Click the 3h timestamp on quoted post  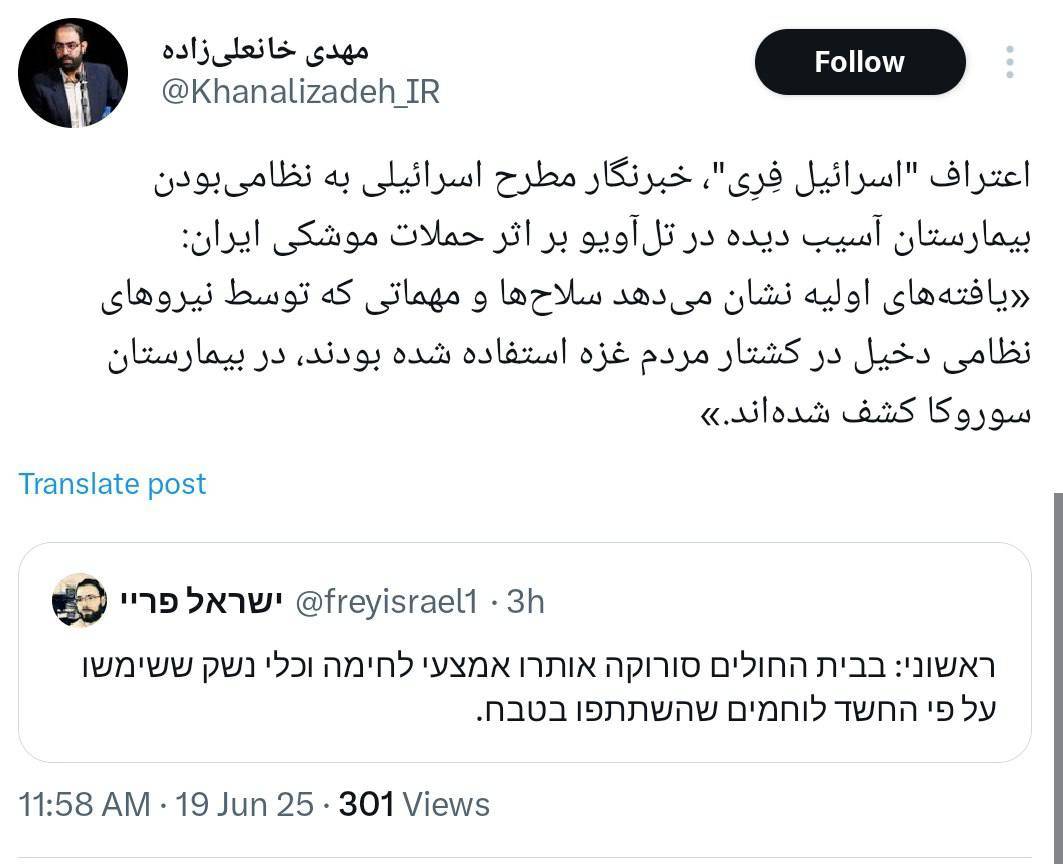pos(525,601)
